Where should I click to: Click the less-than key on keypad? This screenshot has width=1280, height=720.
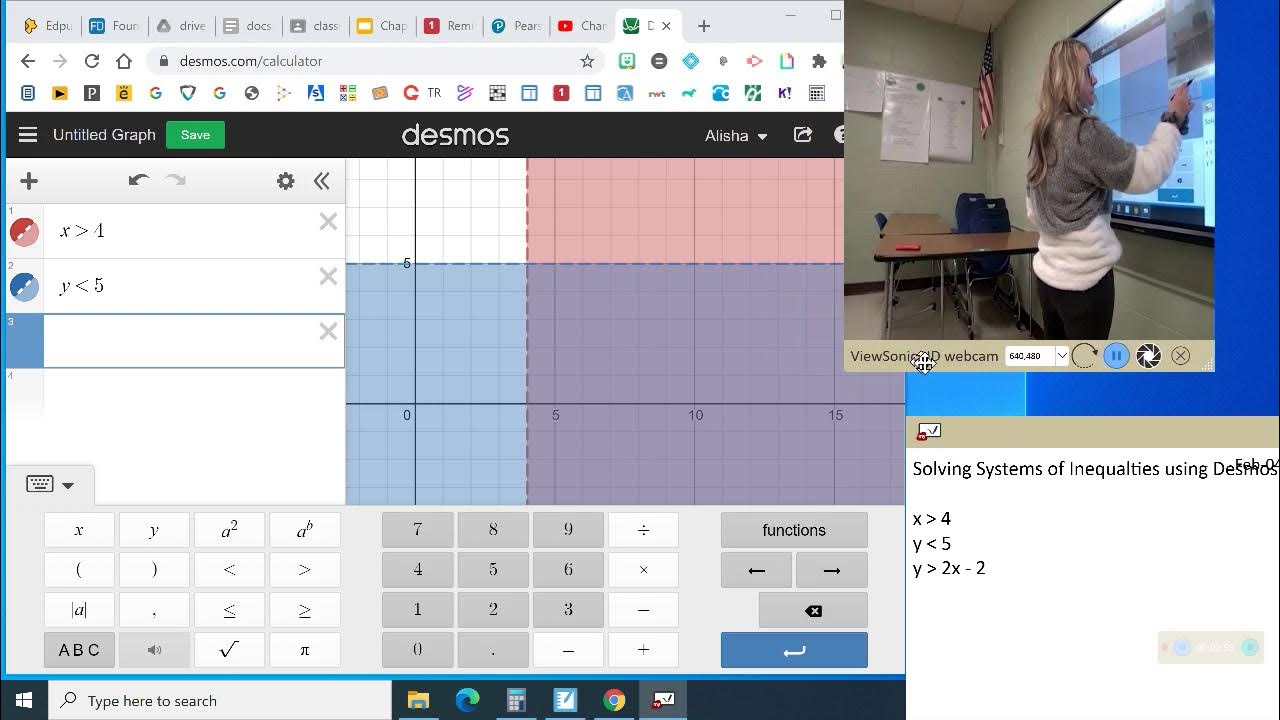point(230,570)
